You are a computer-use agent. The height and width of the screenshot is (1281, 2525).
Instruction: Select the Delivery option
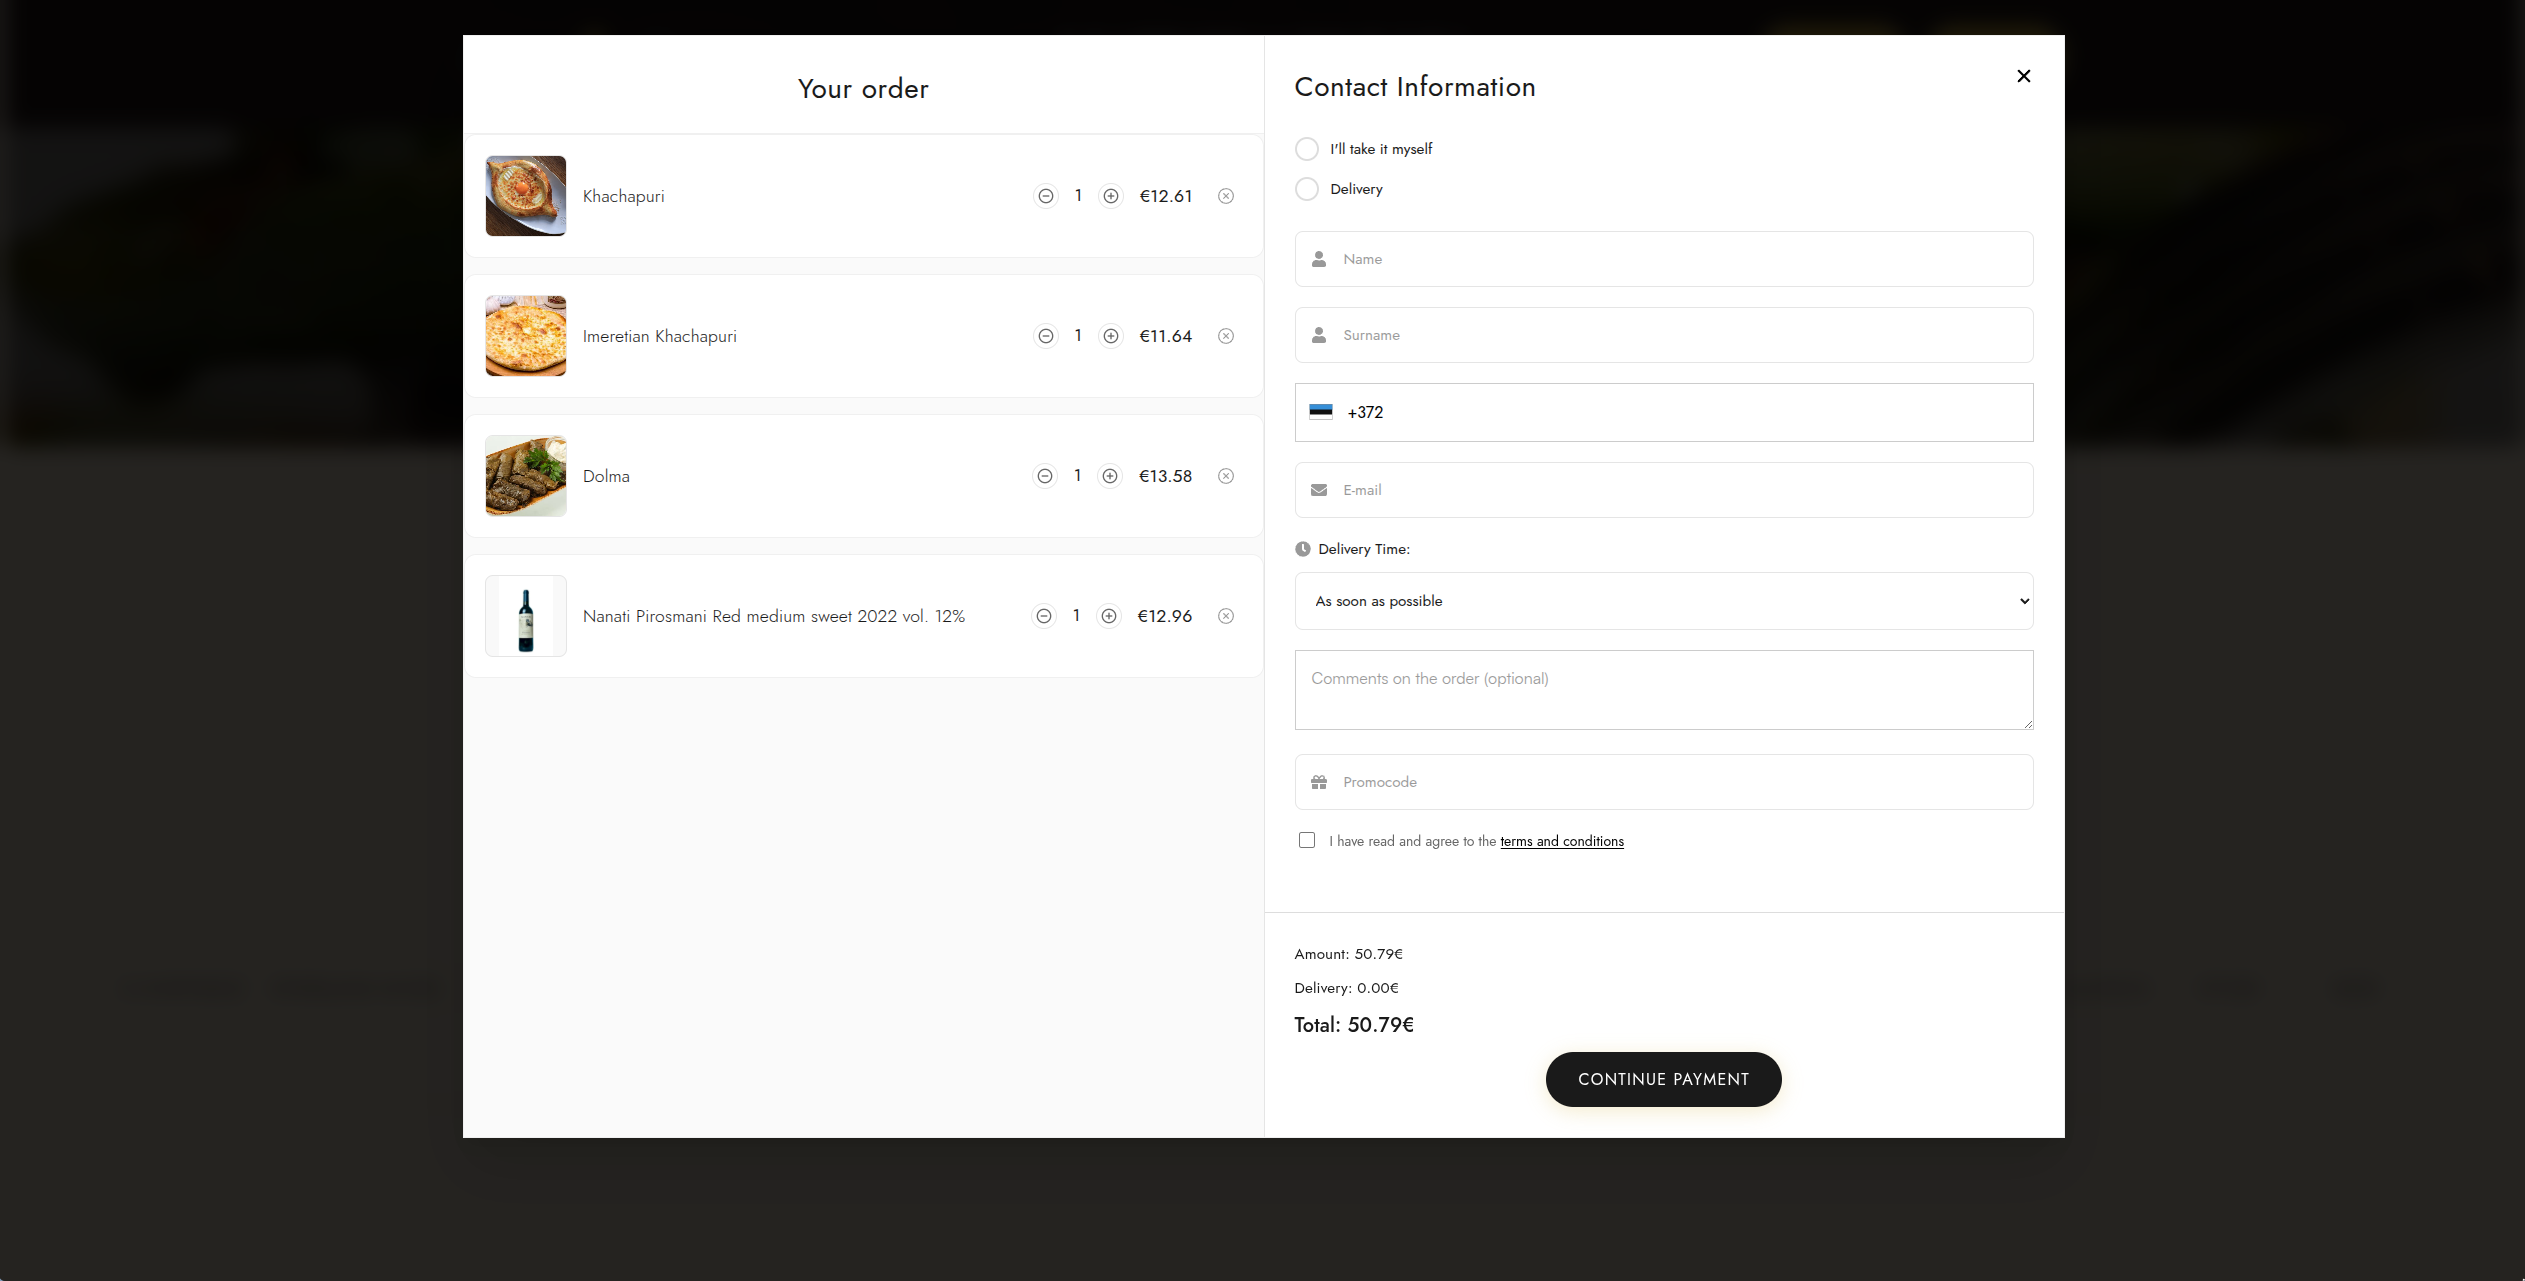point(1306,189)
